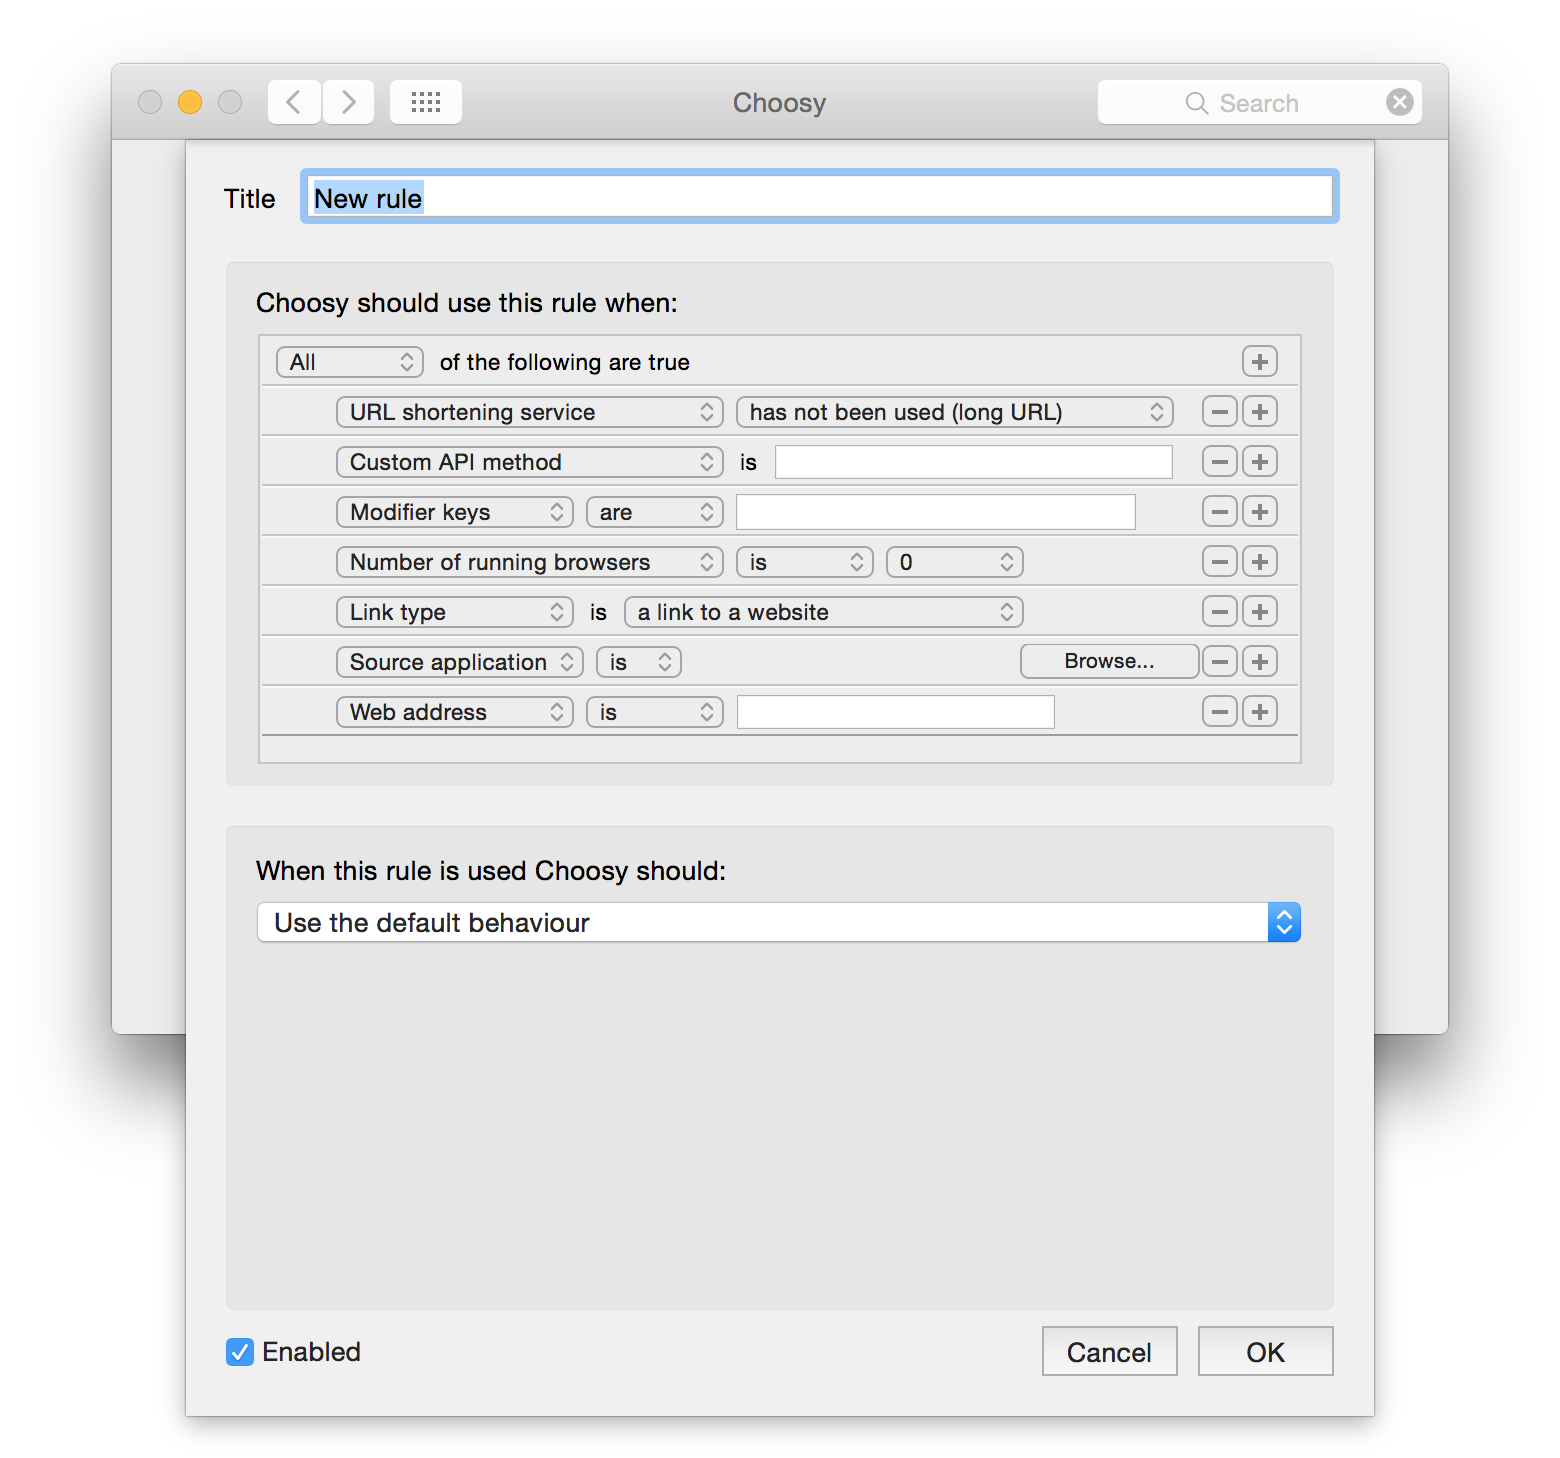Click the Title field containing 'New rule'

[820, 197]
